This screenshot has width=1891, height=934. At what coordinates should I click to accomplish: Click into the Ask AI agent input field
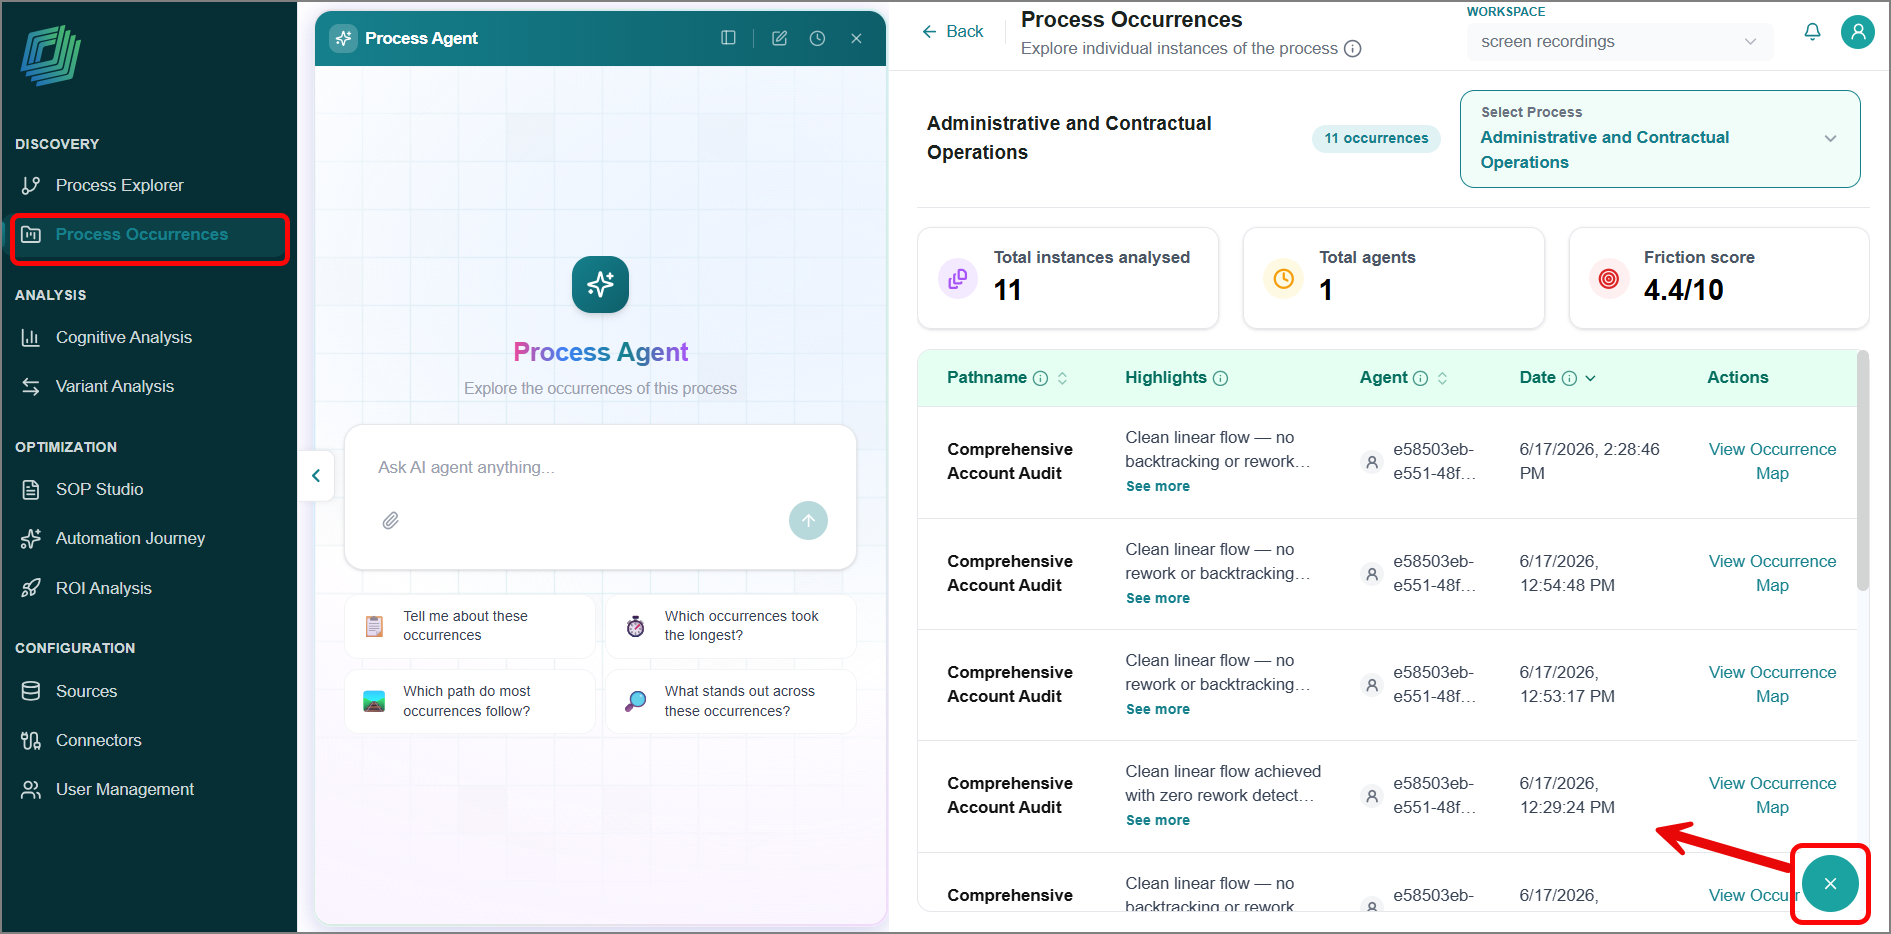pos(600,467)
